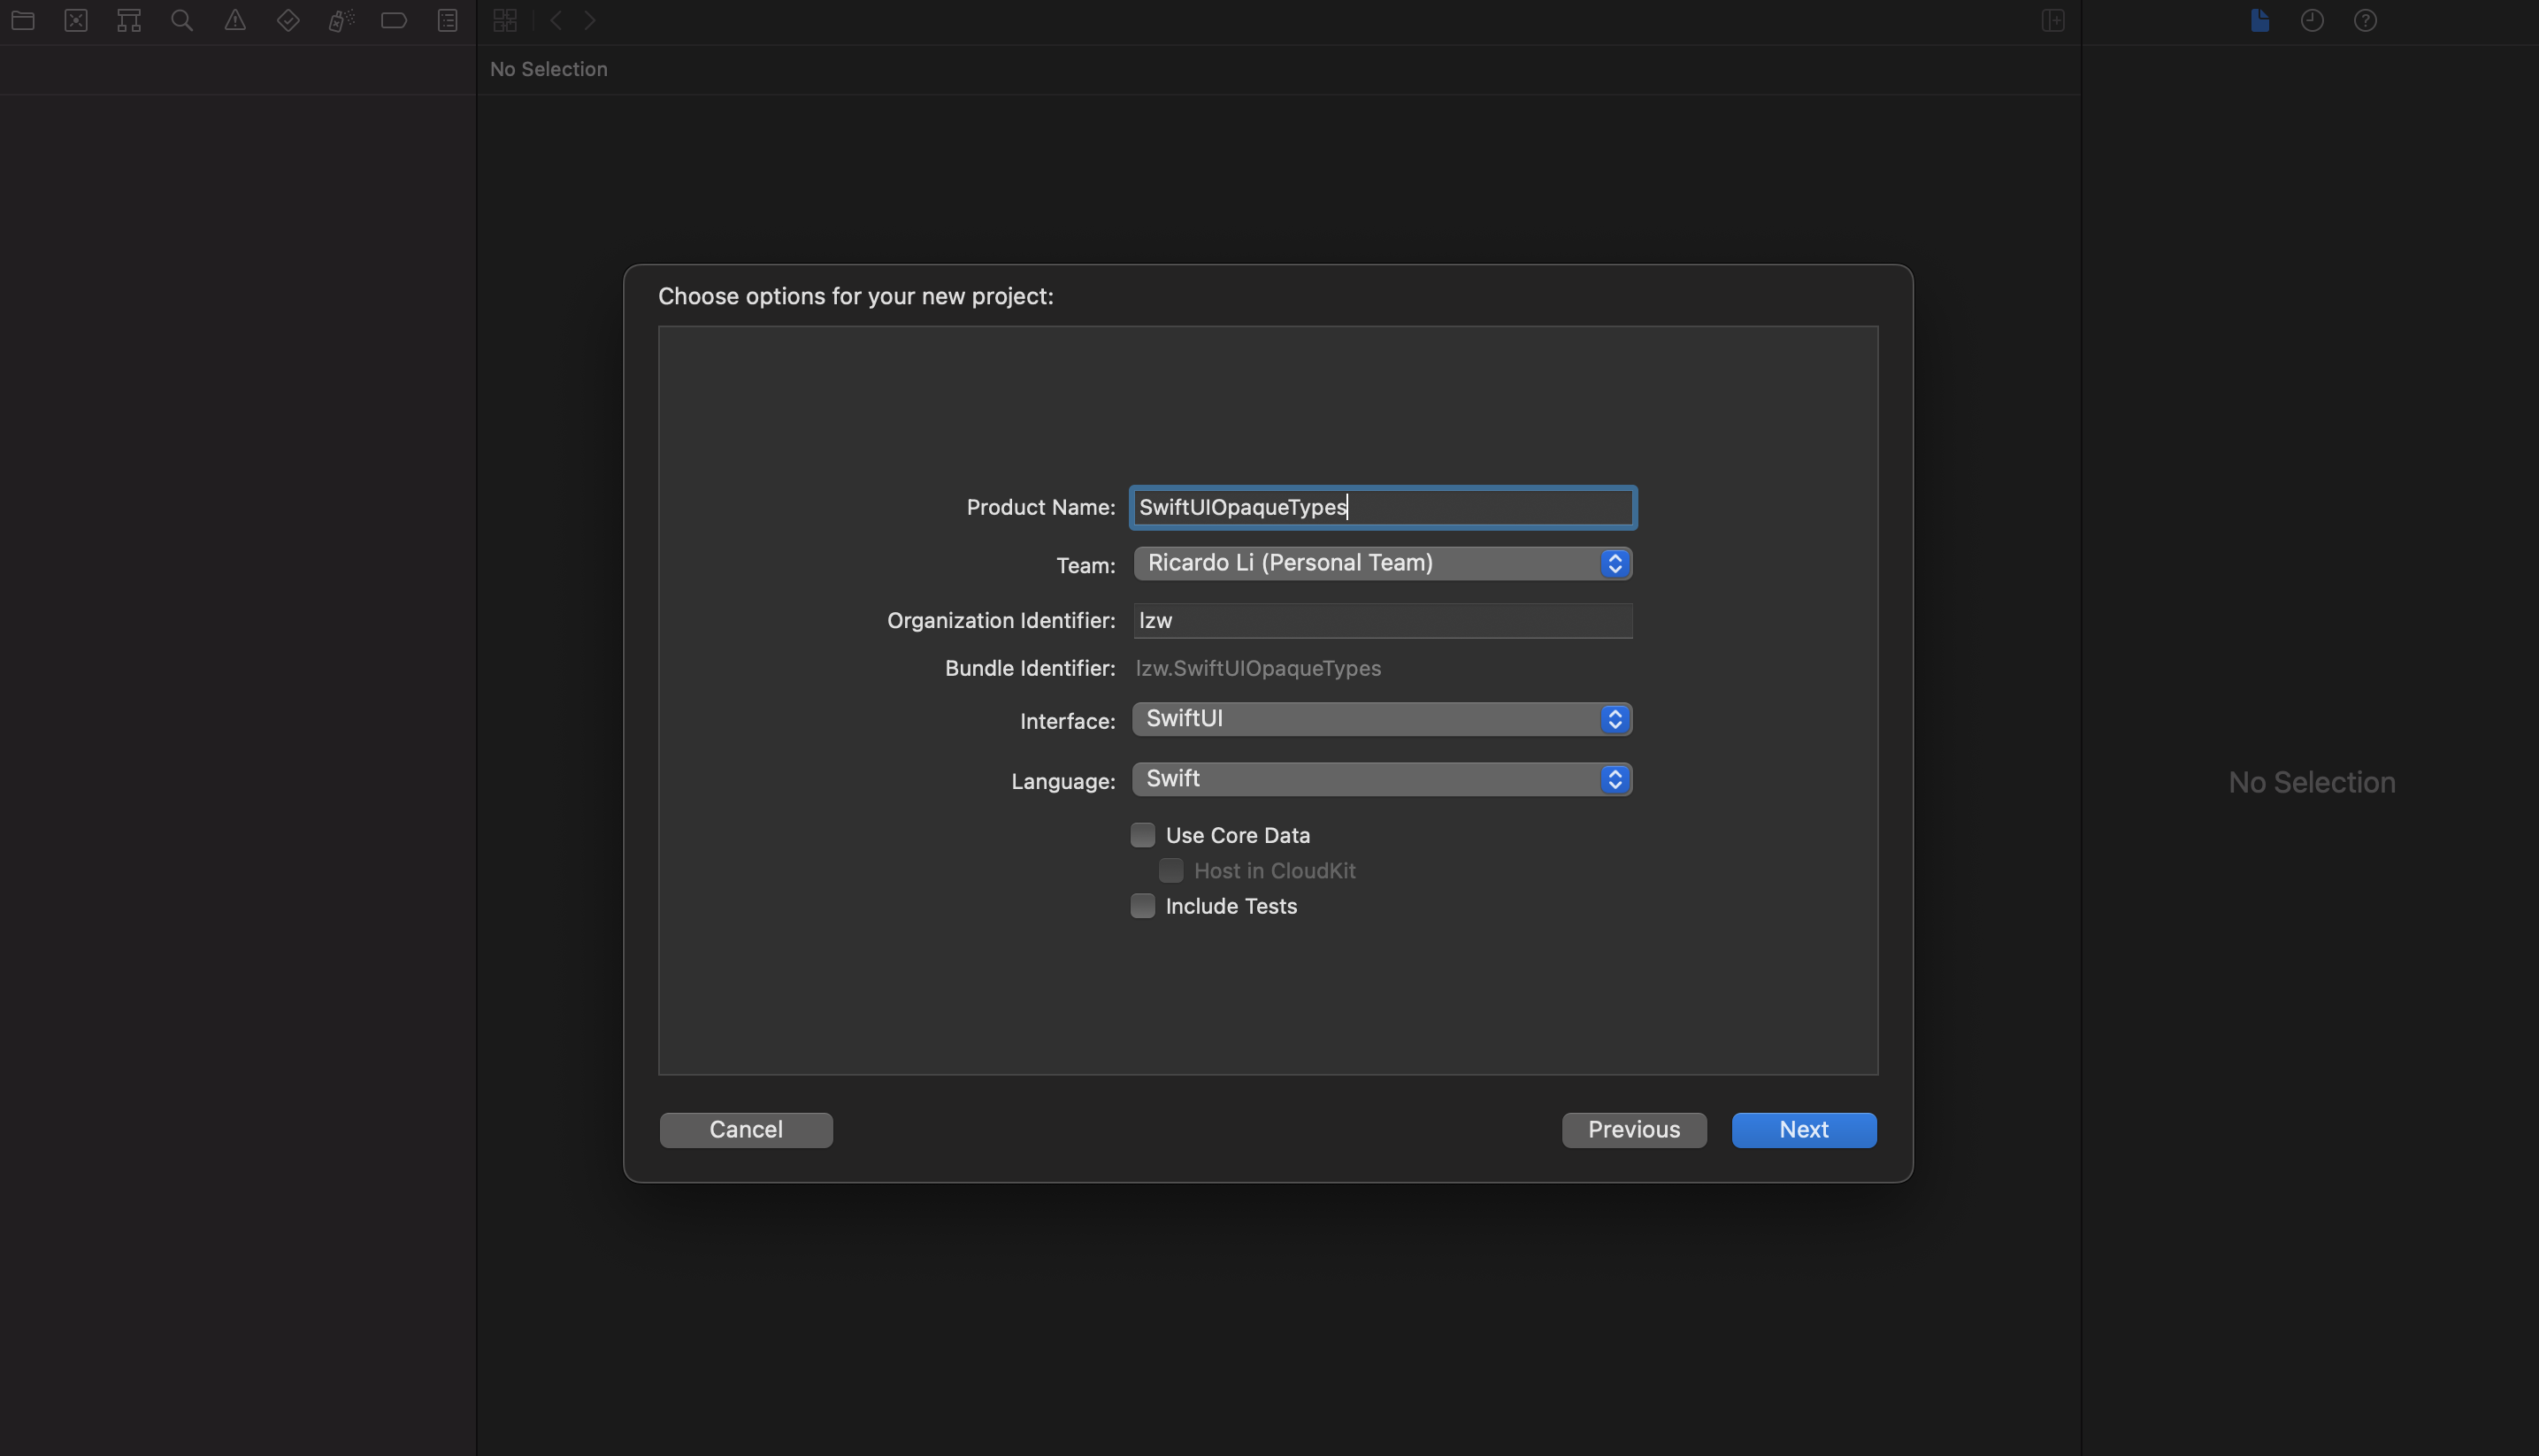Viewport: 2539px width, 1456px height.
Task: Open the Project navigator folder icon
Action: (23, 20)
